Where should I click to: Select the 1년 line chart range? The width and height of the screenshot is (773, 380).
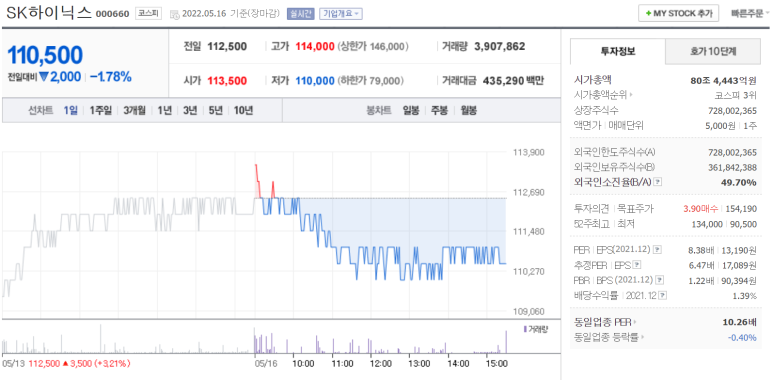(164, 110)
